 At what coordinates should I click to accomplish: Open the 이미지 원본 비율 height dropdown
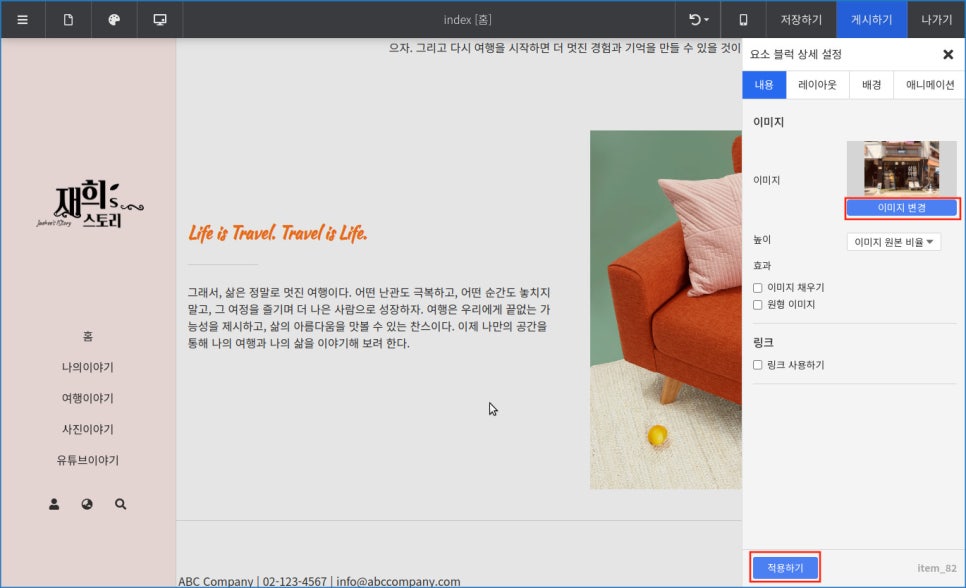click(x=893, y=242)
